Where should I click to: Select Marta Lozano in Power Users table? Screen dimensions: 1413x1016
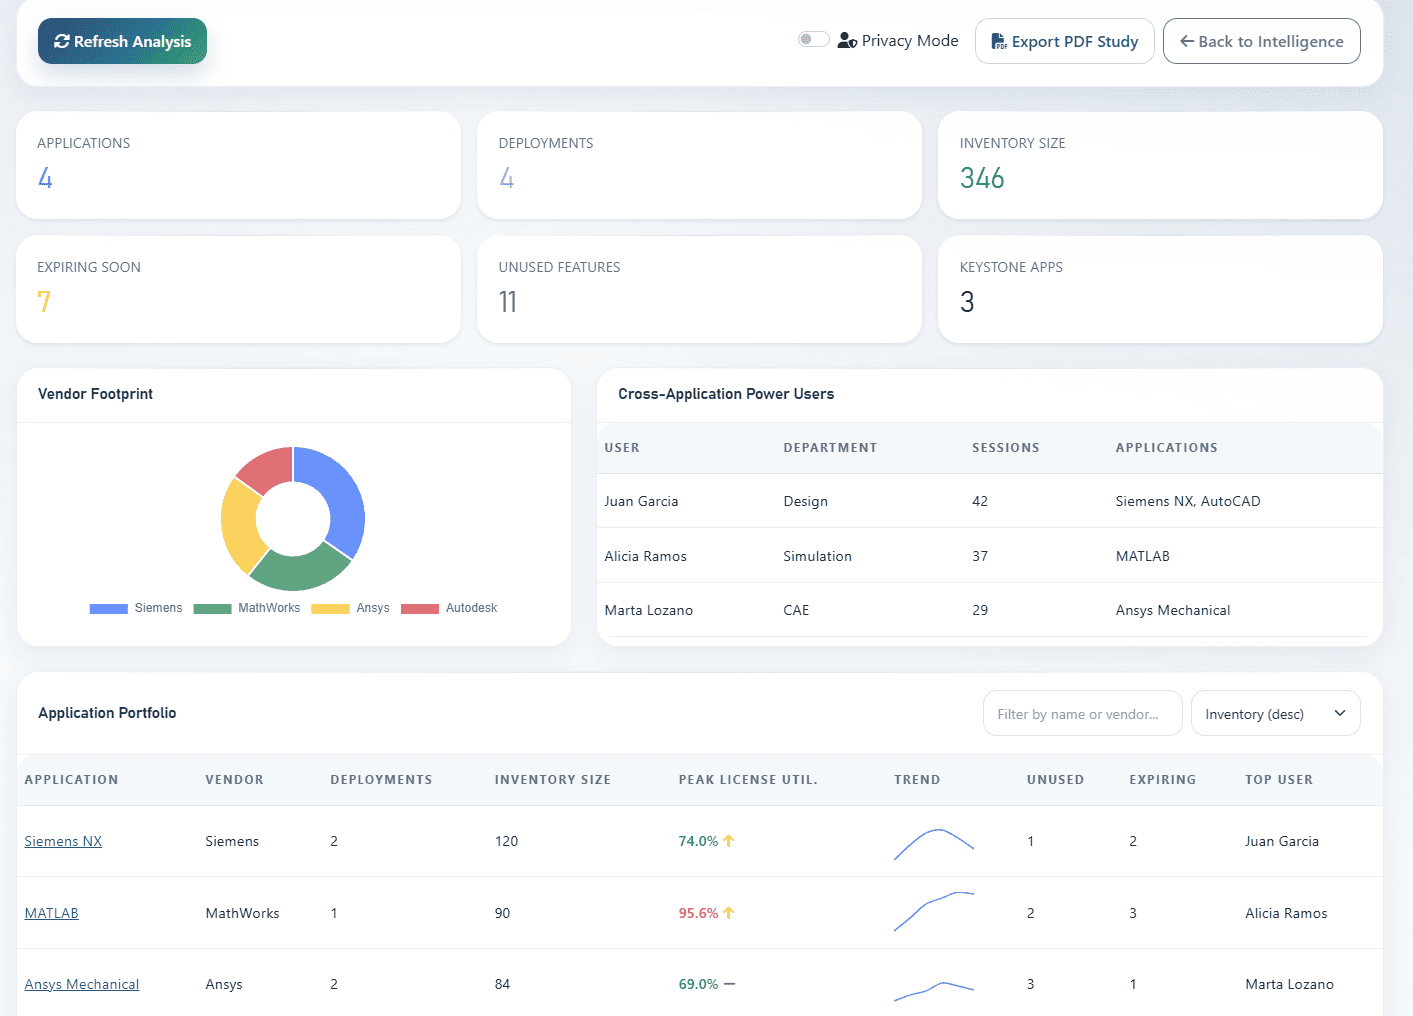click(648, 610)
